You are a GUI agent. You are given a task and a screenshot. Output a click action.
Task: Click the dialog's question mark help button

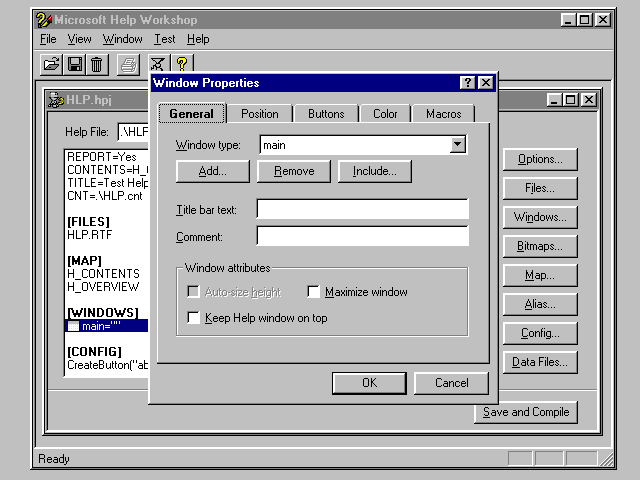(467, 83)
